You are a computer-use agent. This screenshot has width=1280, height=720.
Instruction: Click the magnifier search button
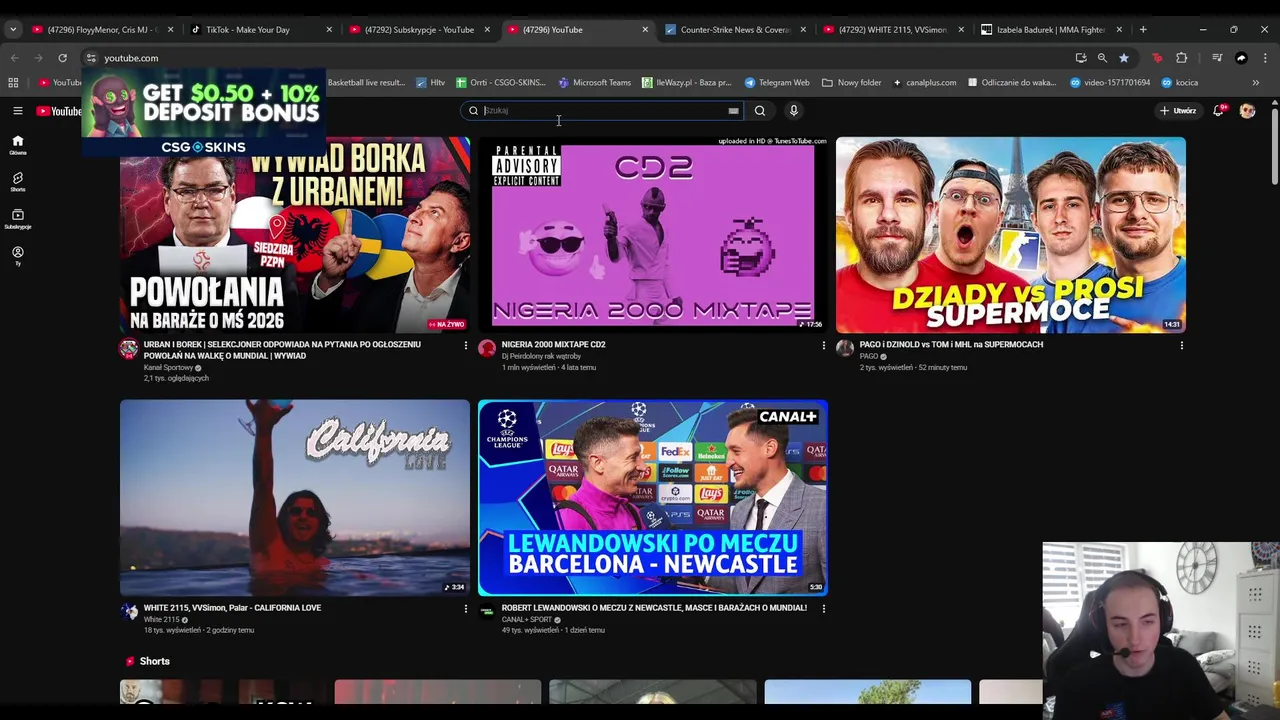(760, 111)
